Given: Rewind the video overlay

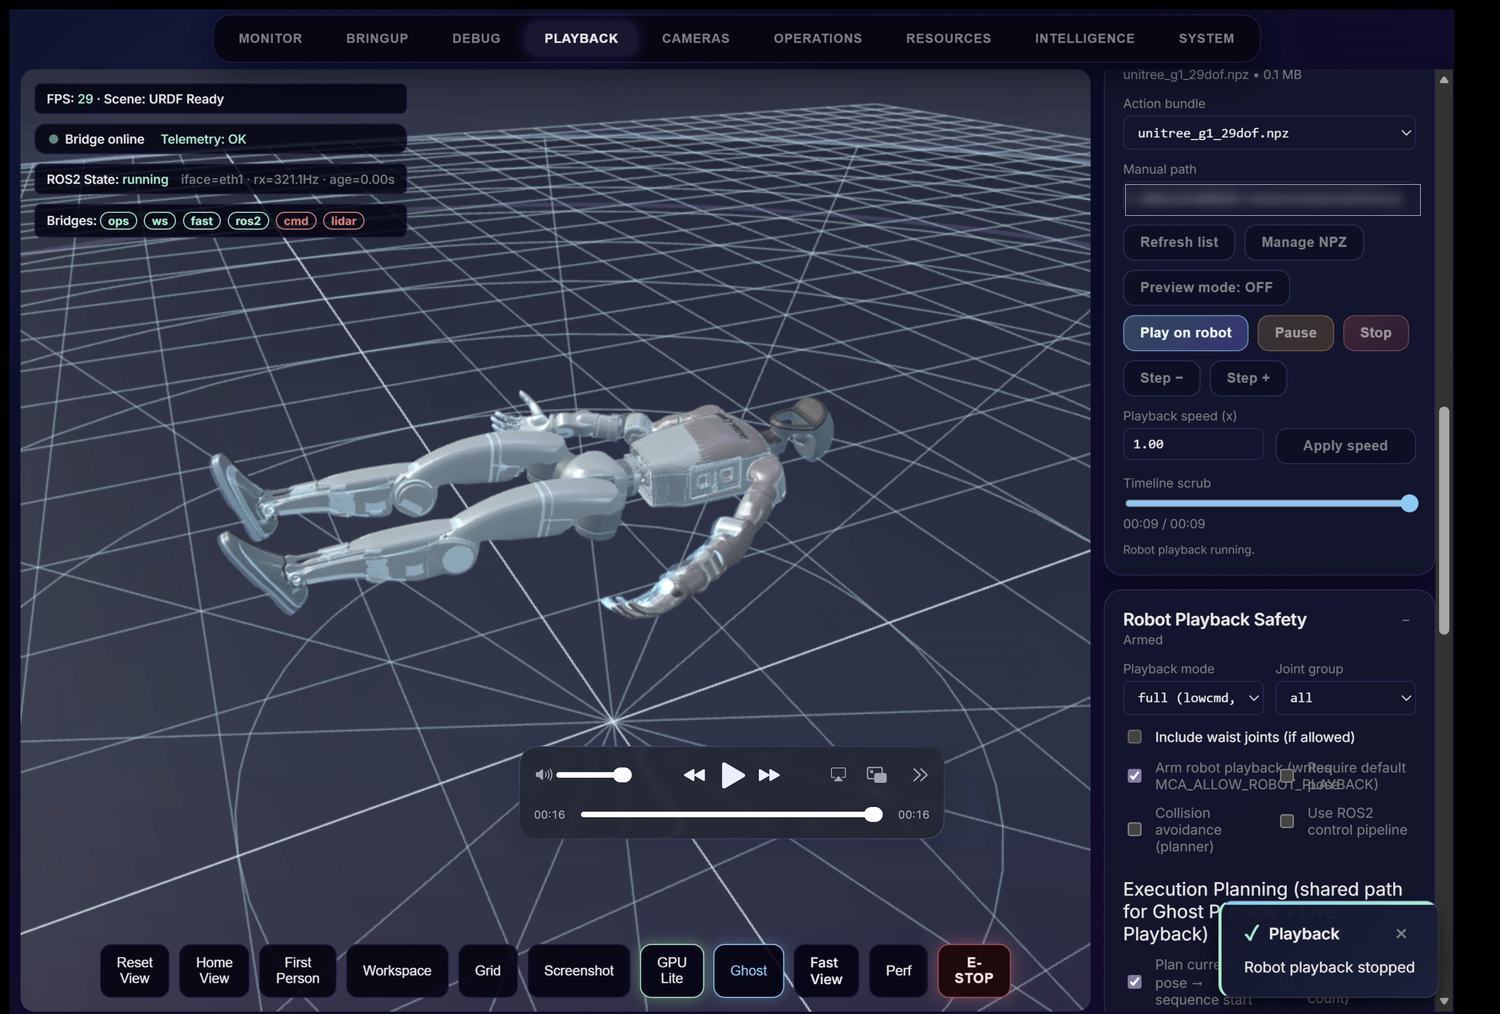Looking at the screenshot, I should [694, 775].
